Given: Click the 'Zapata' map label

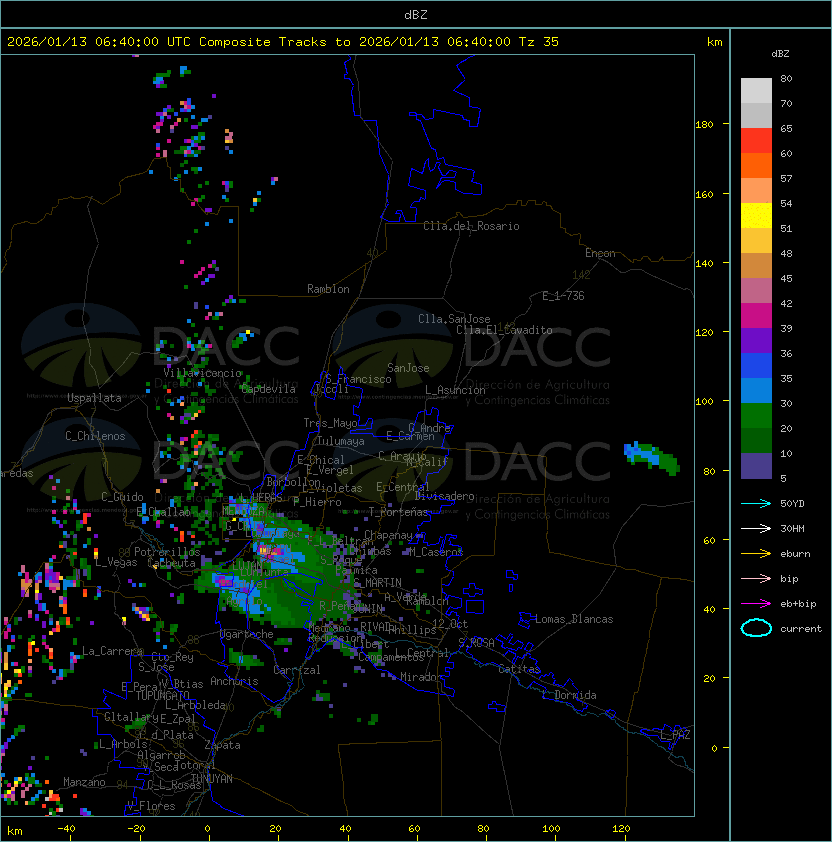Looking at the screenshot, I should 222,745.
